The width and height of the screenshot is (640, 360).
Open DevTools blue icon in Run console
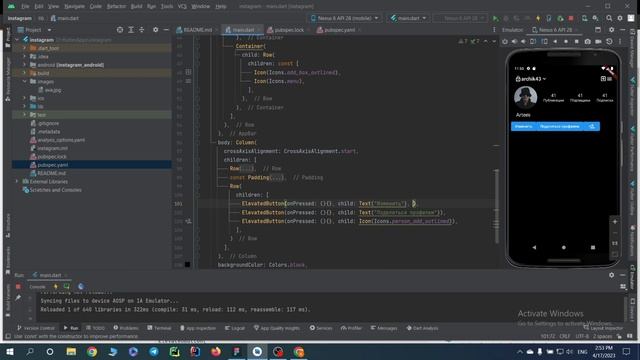(81, 287)
